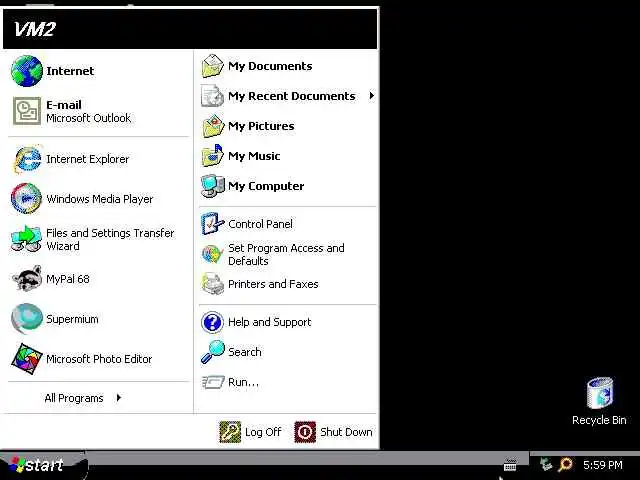Click the red Shut Down power icon
The height and width of the screenshot is (480, 640).
pyautogui.click(x=305, y=432)
